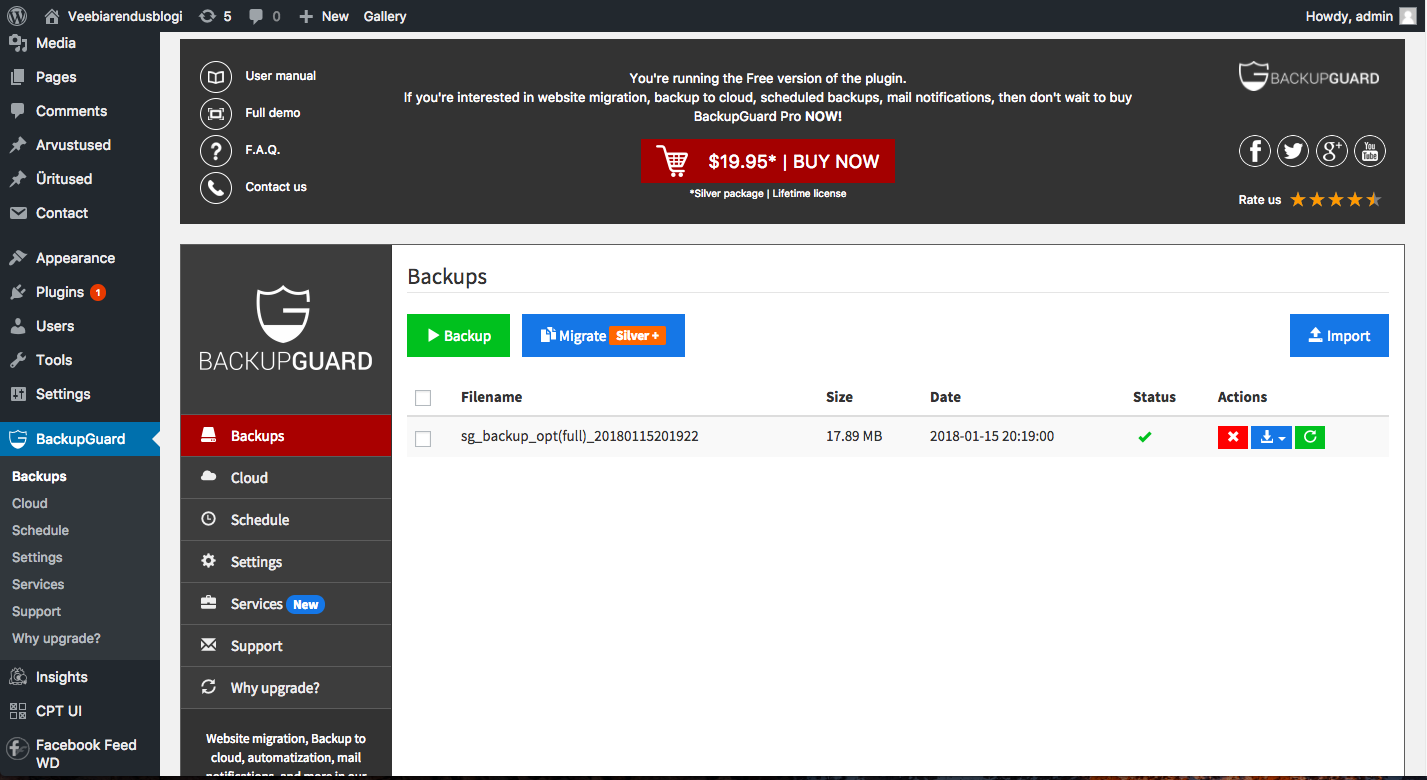Open Appearance in the sidebar
Viewport: 1427px width, 780px height.
pyautogui.click(x=80, y=258)
